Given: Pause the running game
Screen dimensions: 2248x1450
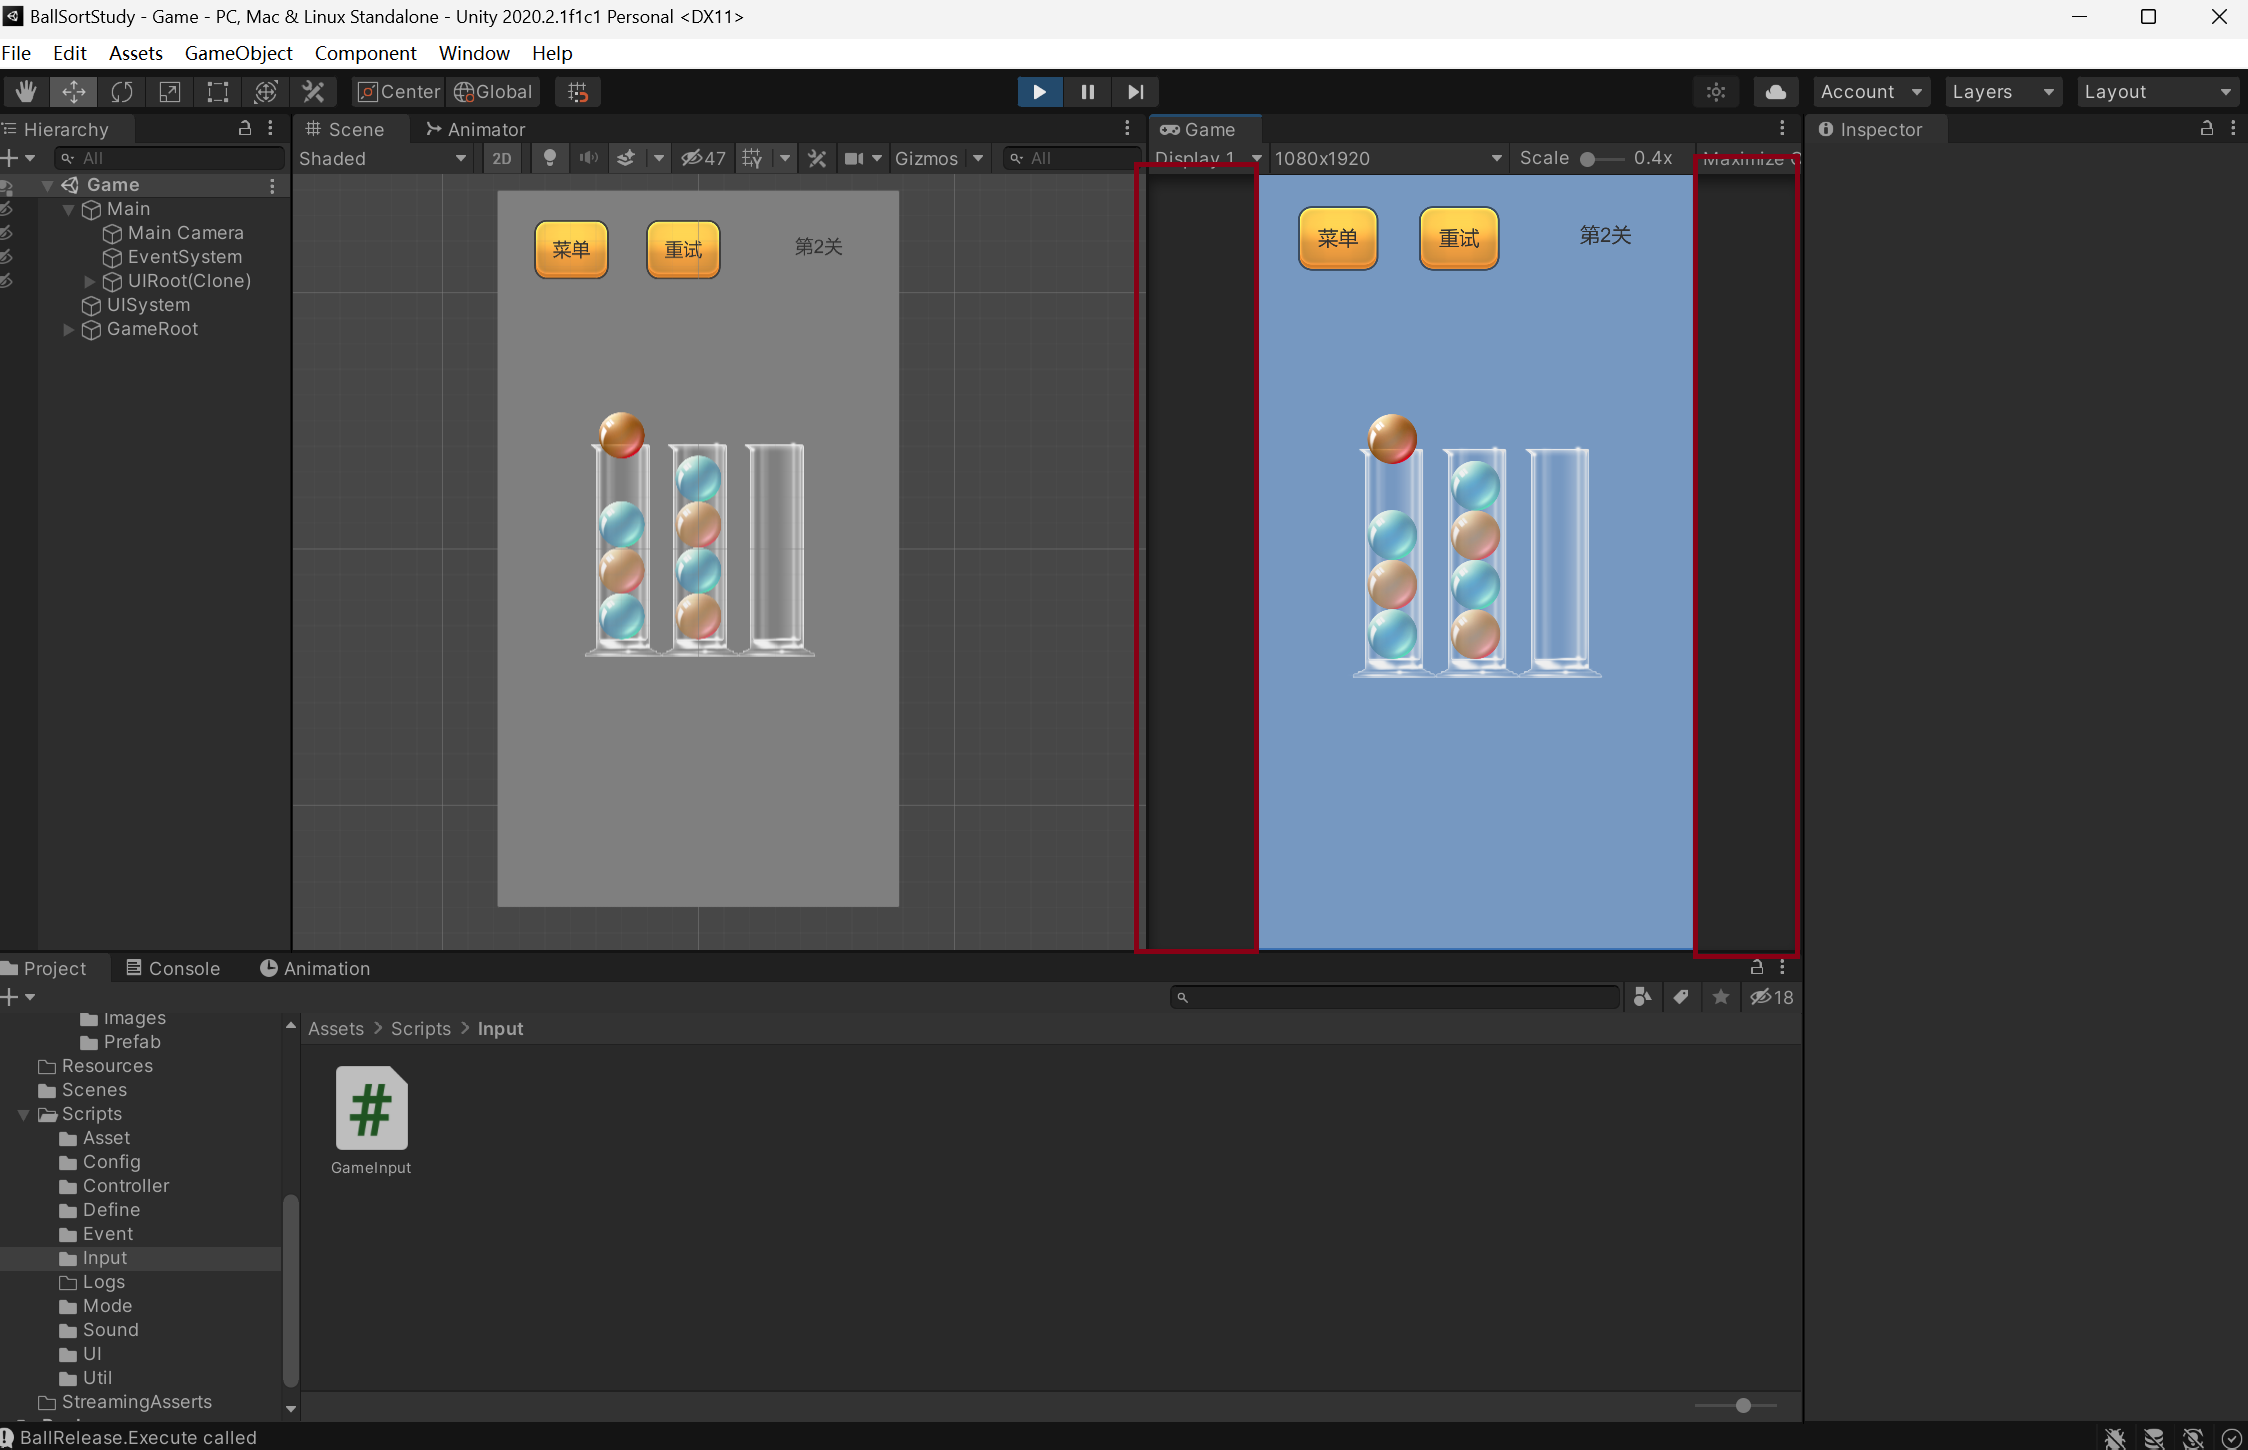Looking at the screenshot, I should tap(1088, 92).
